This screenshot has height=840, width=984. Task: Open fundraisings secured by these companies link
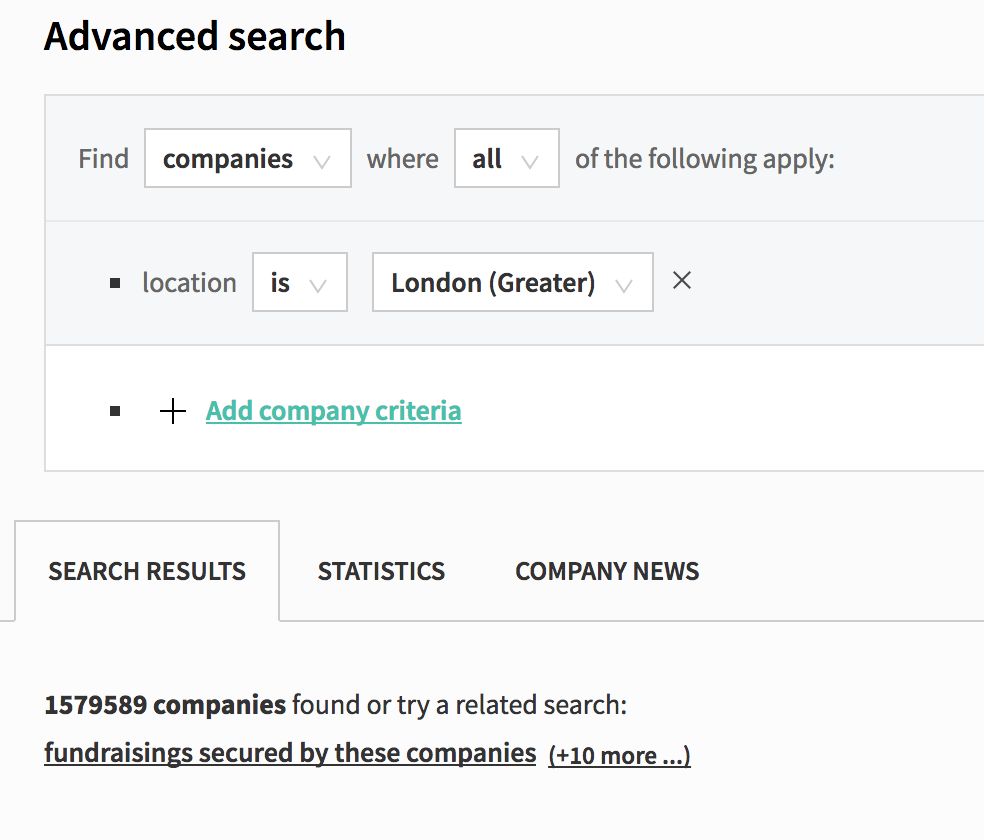point(290,753)
